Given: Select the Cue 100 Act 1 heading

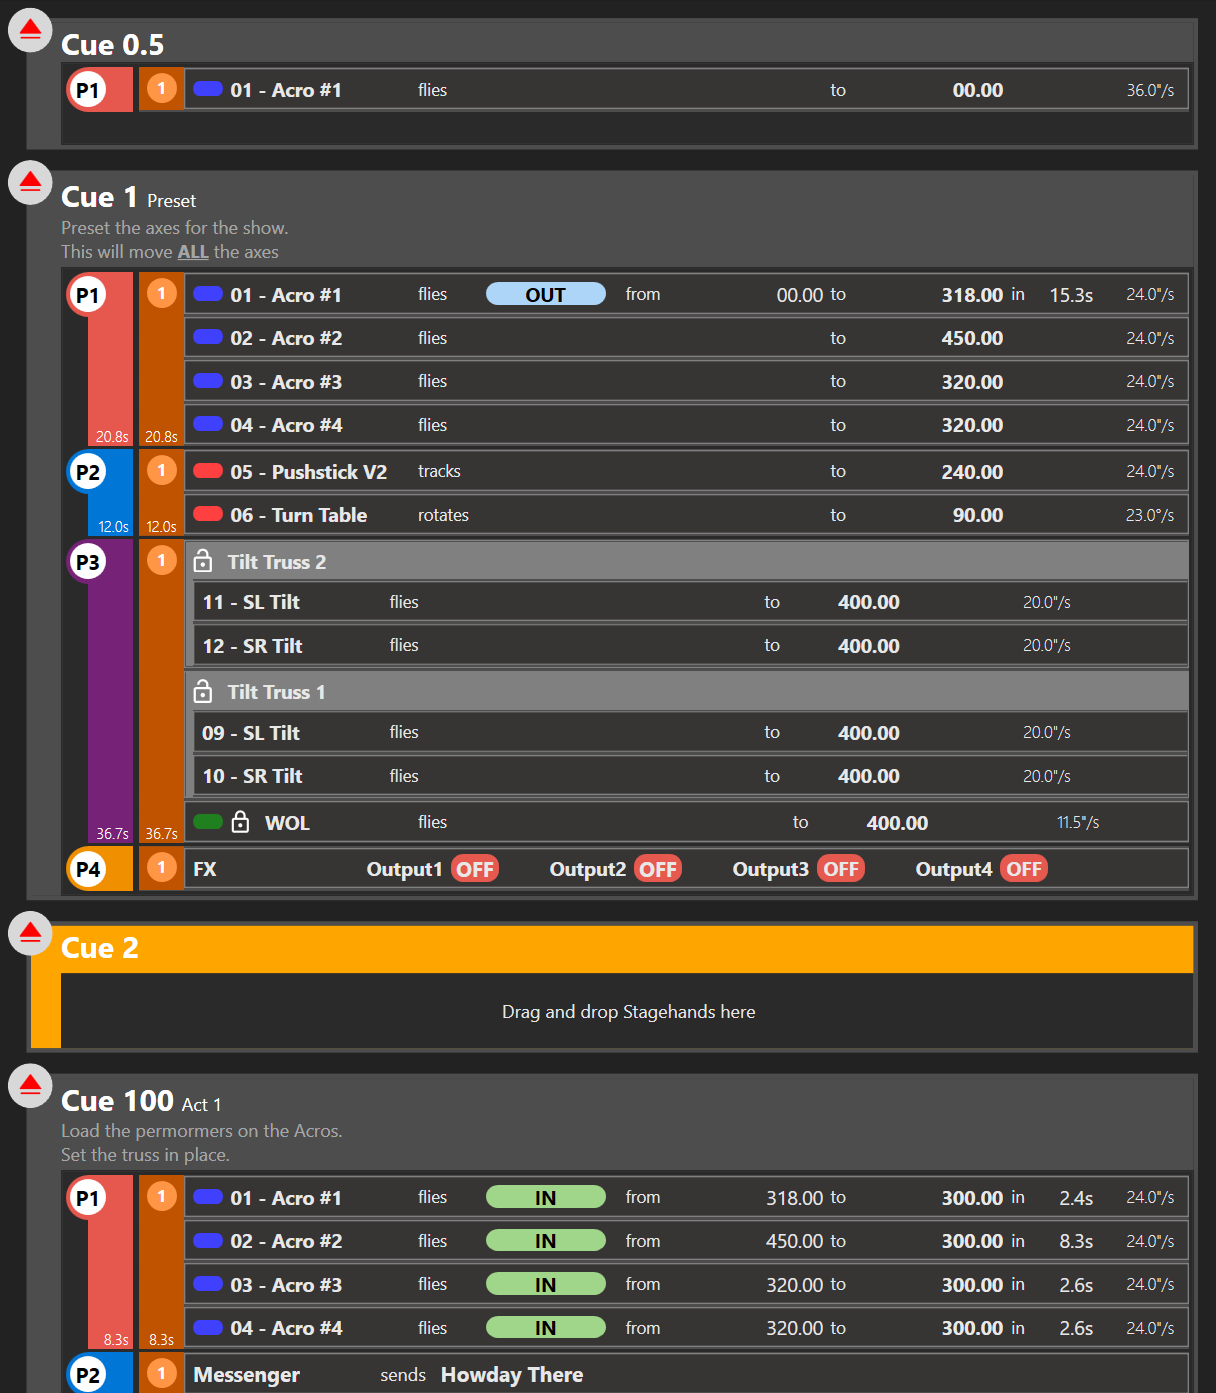Looking at the screenshot, I should pos(141,1101).
